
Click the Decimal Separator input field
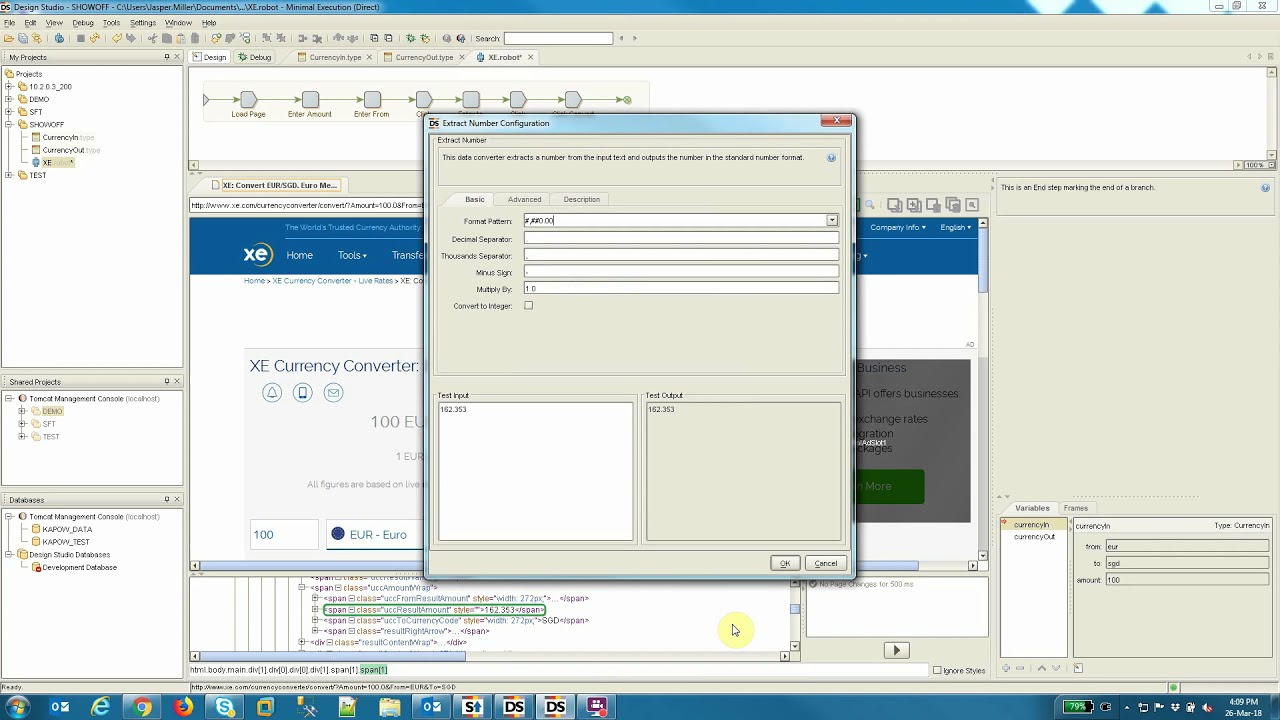click(x=681, y=238)
